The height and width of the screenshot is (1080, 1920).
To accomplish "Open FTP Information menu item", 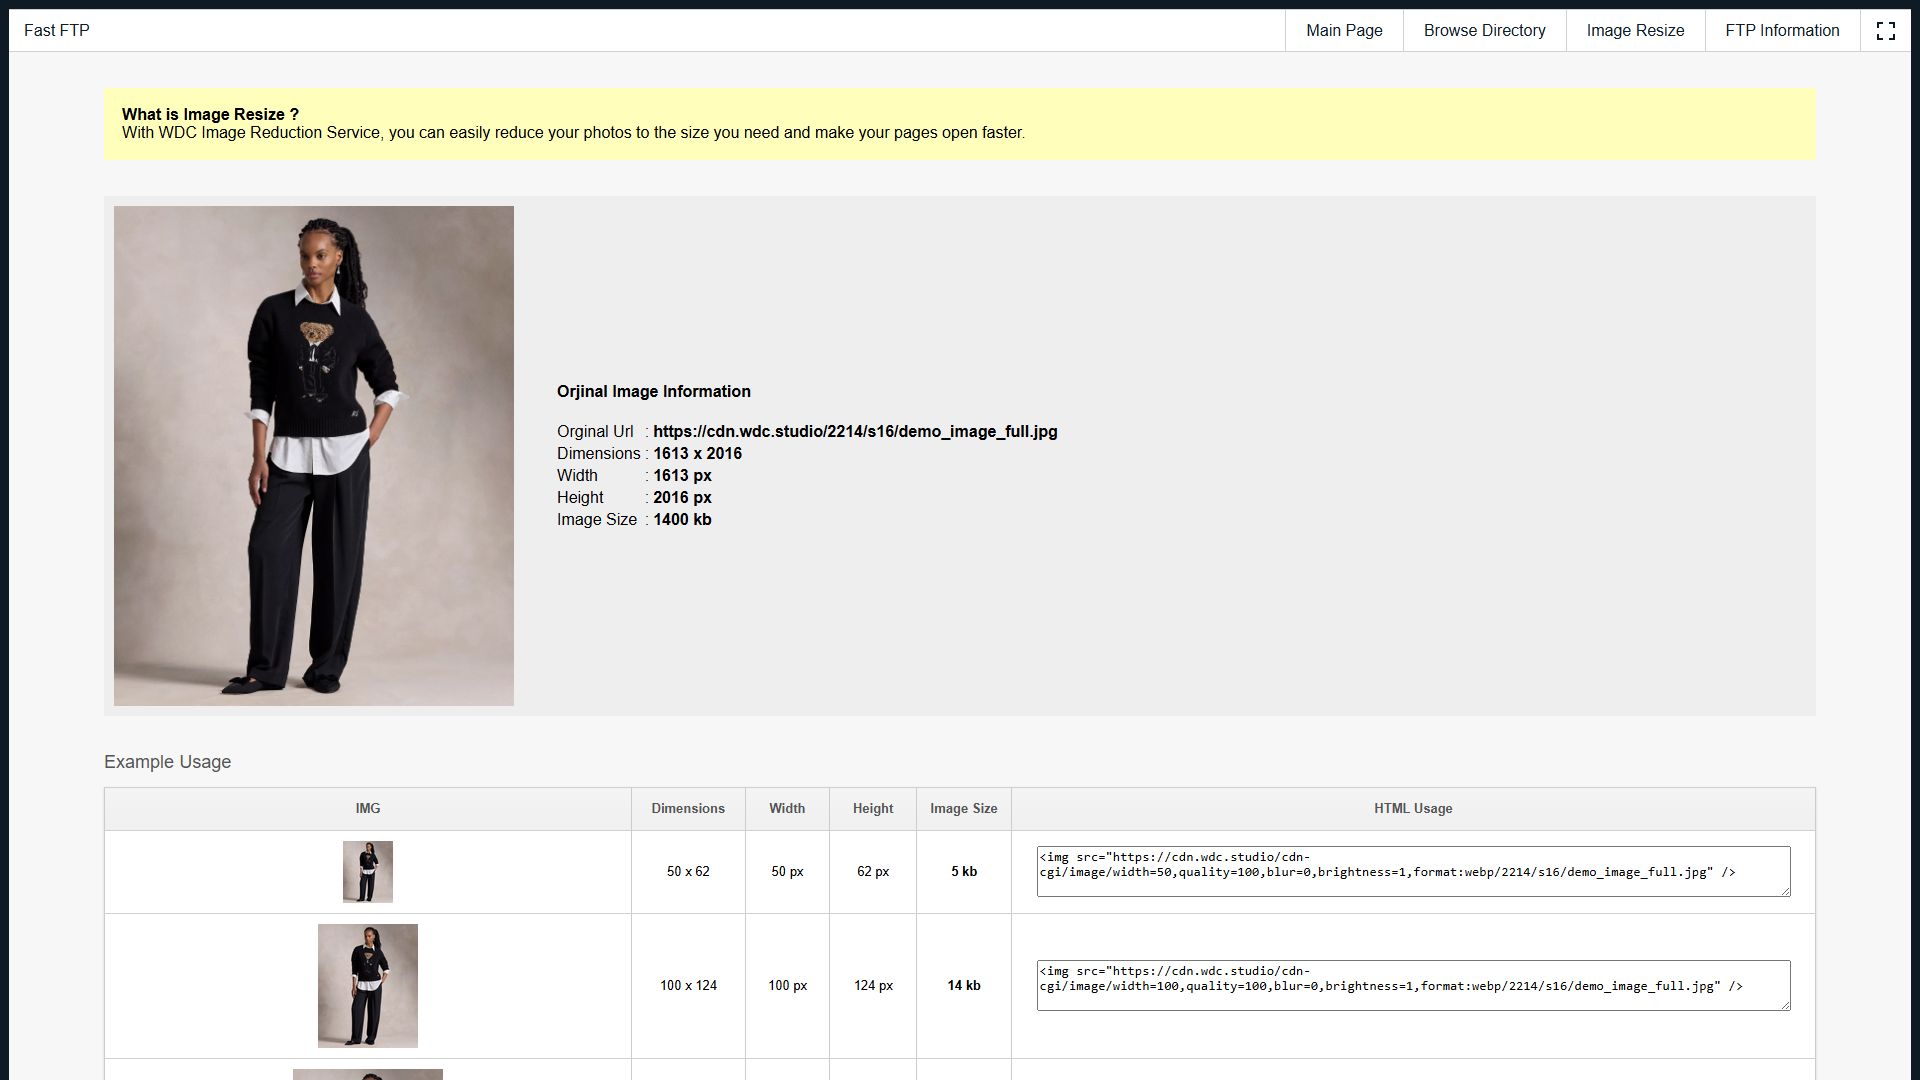I will [1782, 31].
